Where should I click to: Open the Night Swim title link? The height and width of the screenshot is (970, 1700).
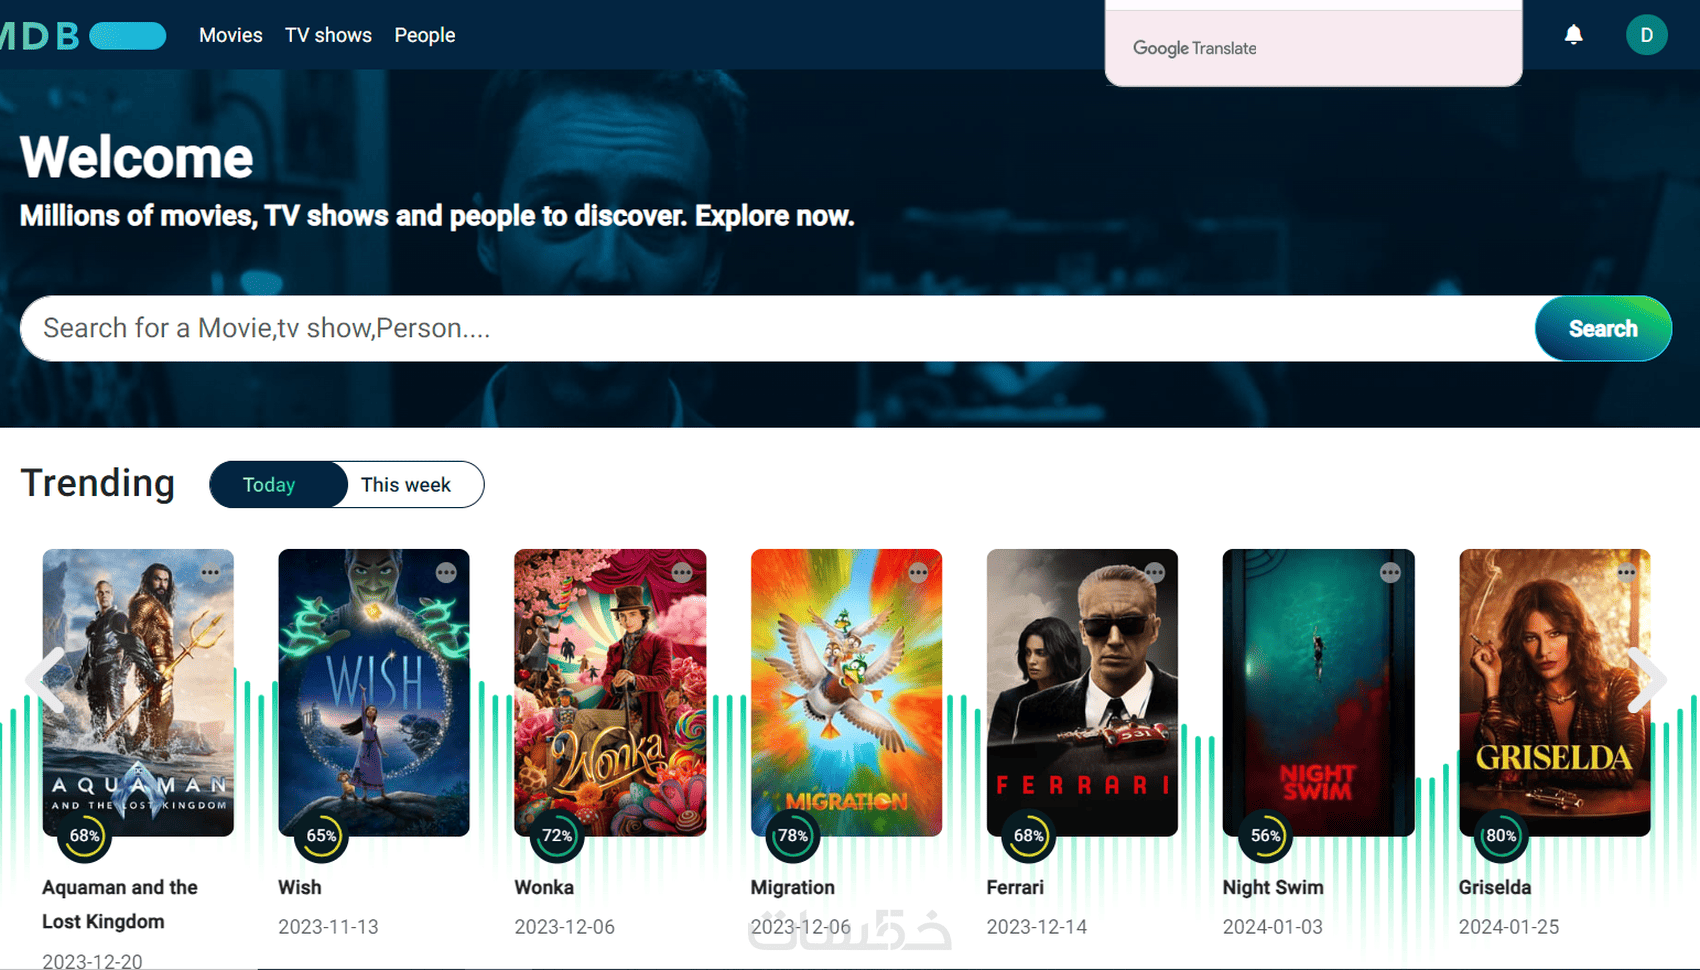[x=1273, y=887]
